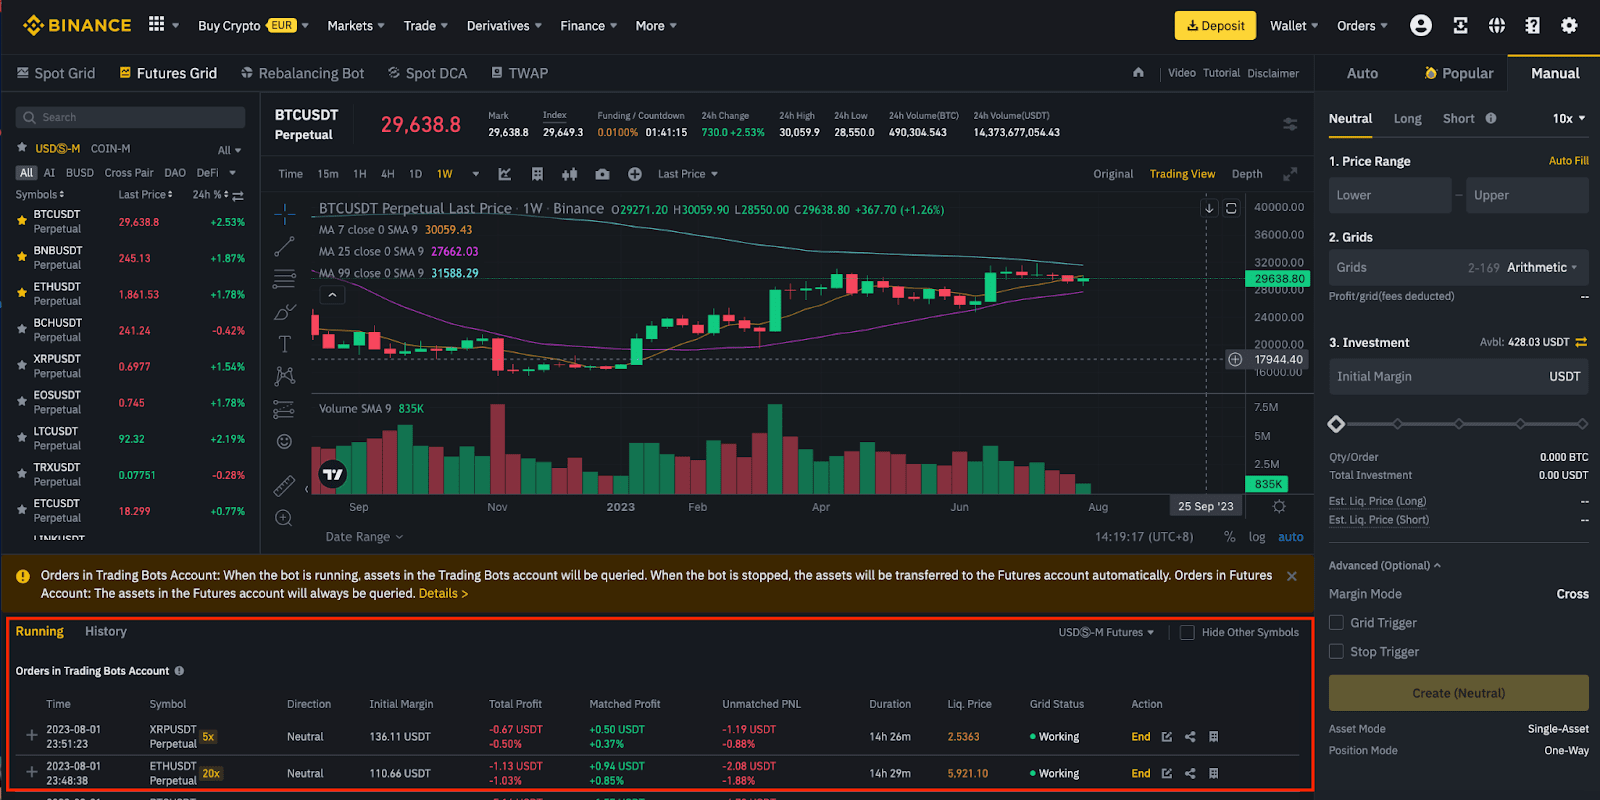
Task: Open the Date Range dropdown
Action: tap(364, 537)
